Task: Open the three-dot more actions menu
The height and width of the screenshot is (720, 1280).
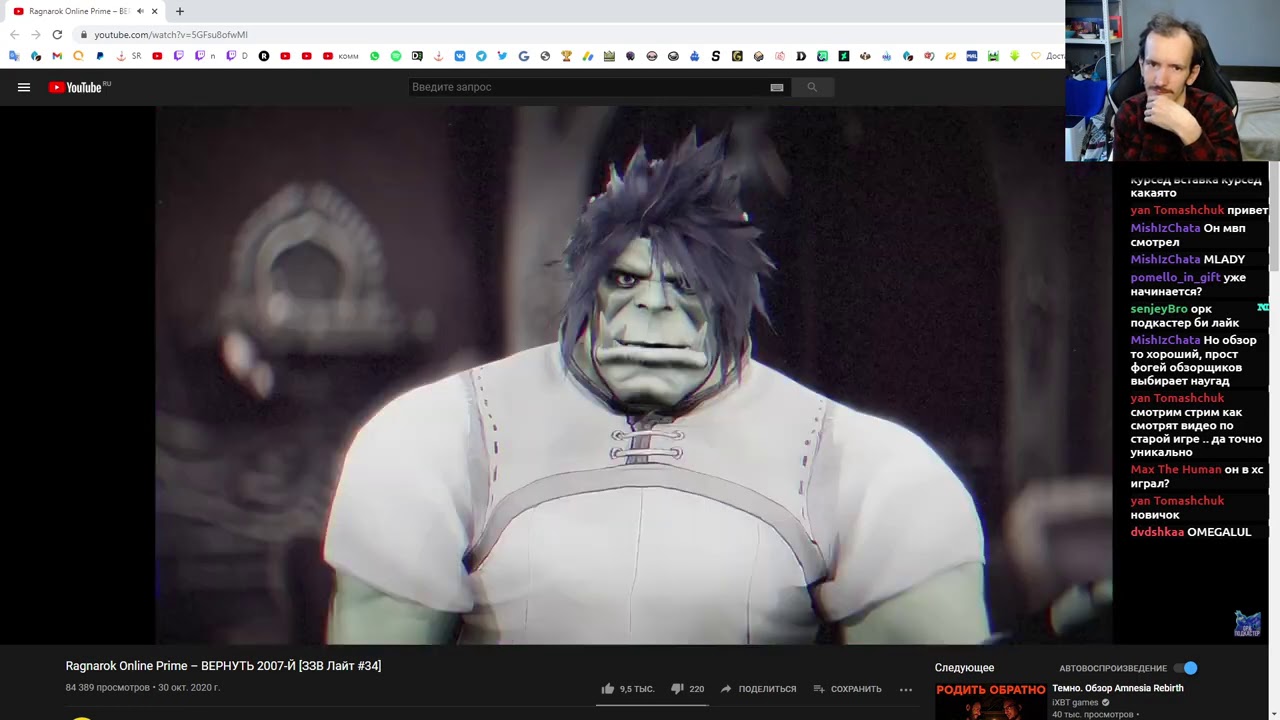Action: [x=906, y=689]
